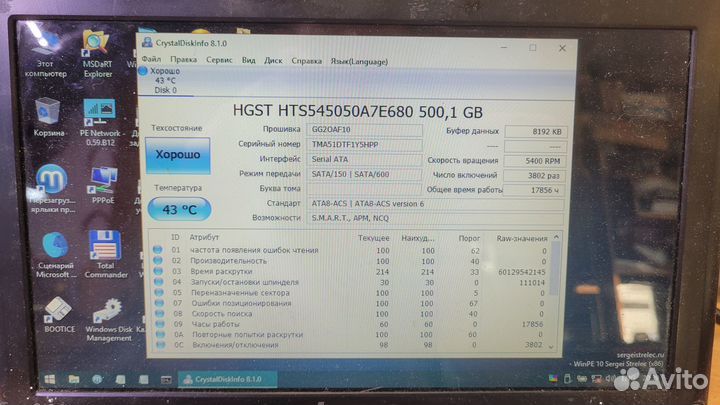
Task: Minimize the CrystalDiskInfo window
Action: tap(504, 47)
